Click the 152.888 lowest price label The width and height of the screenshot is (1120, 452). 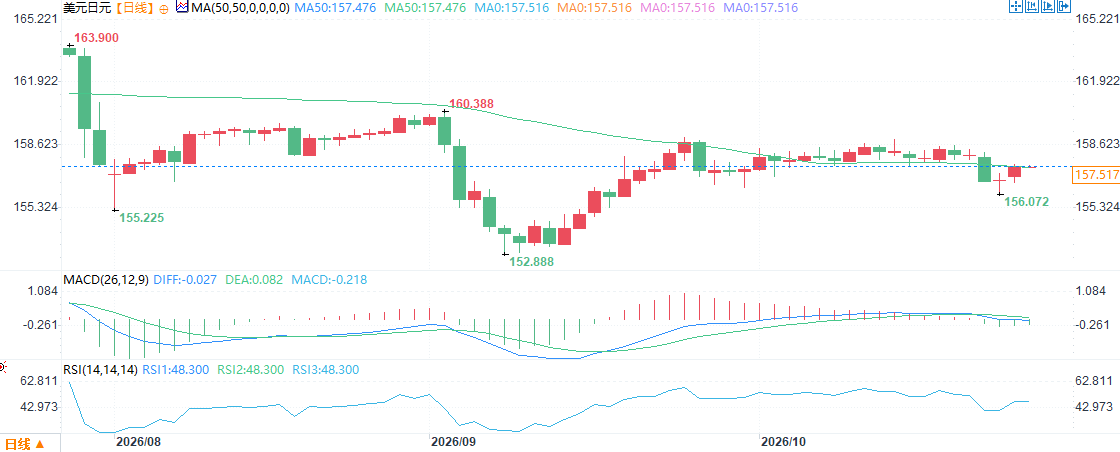pyautogui.click(x=531, y=262)
